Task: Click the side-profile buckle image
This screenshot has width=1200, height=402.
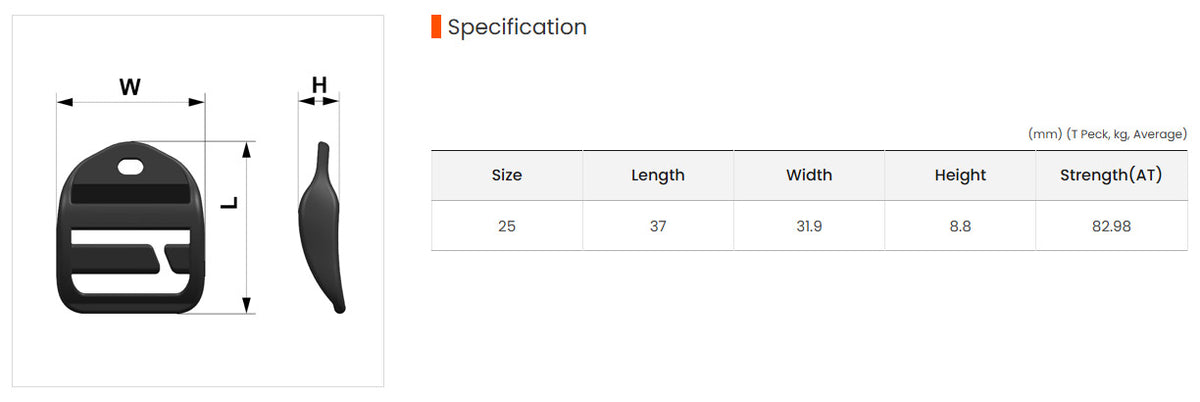Action: pyautogui.click(x=323, y=227)
